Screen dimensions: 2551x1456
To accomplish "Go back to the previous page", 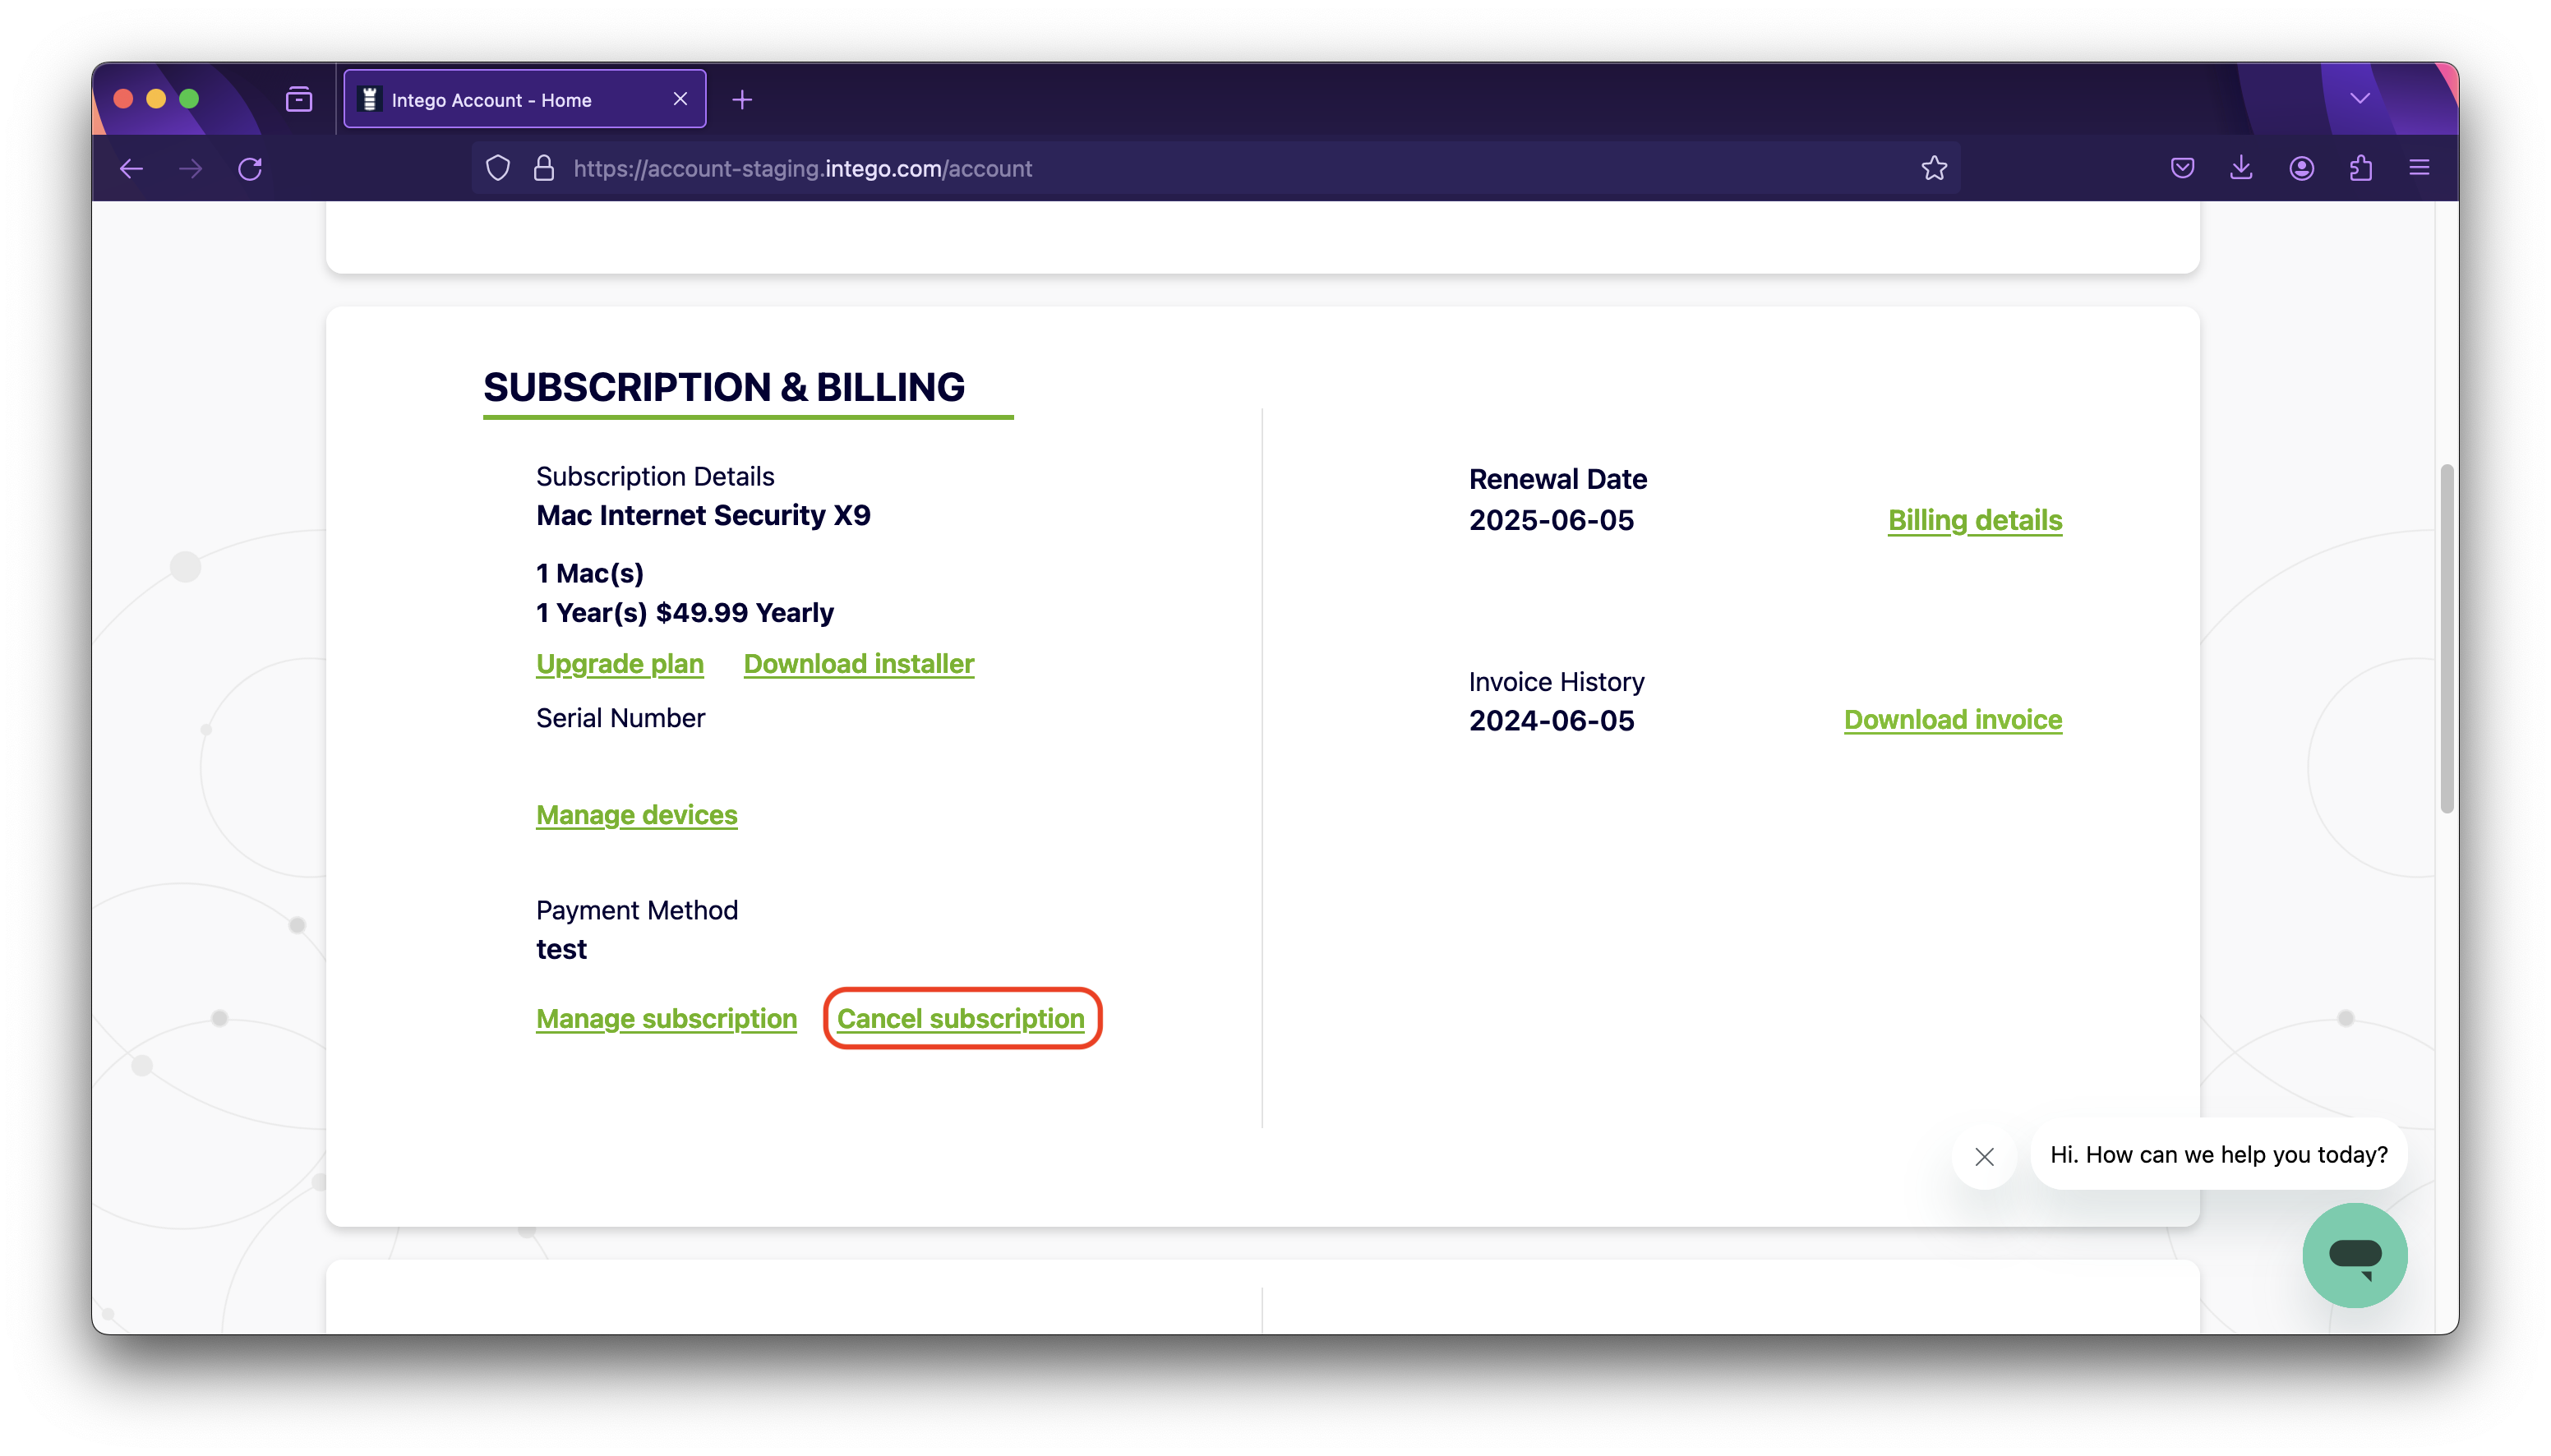I will [131, 168].
